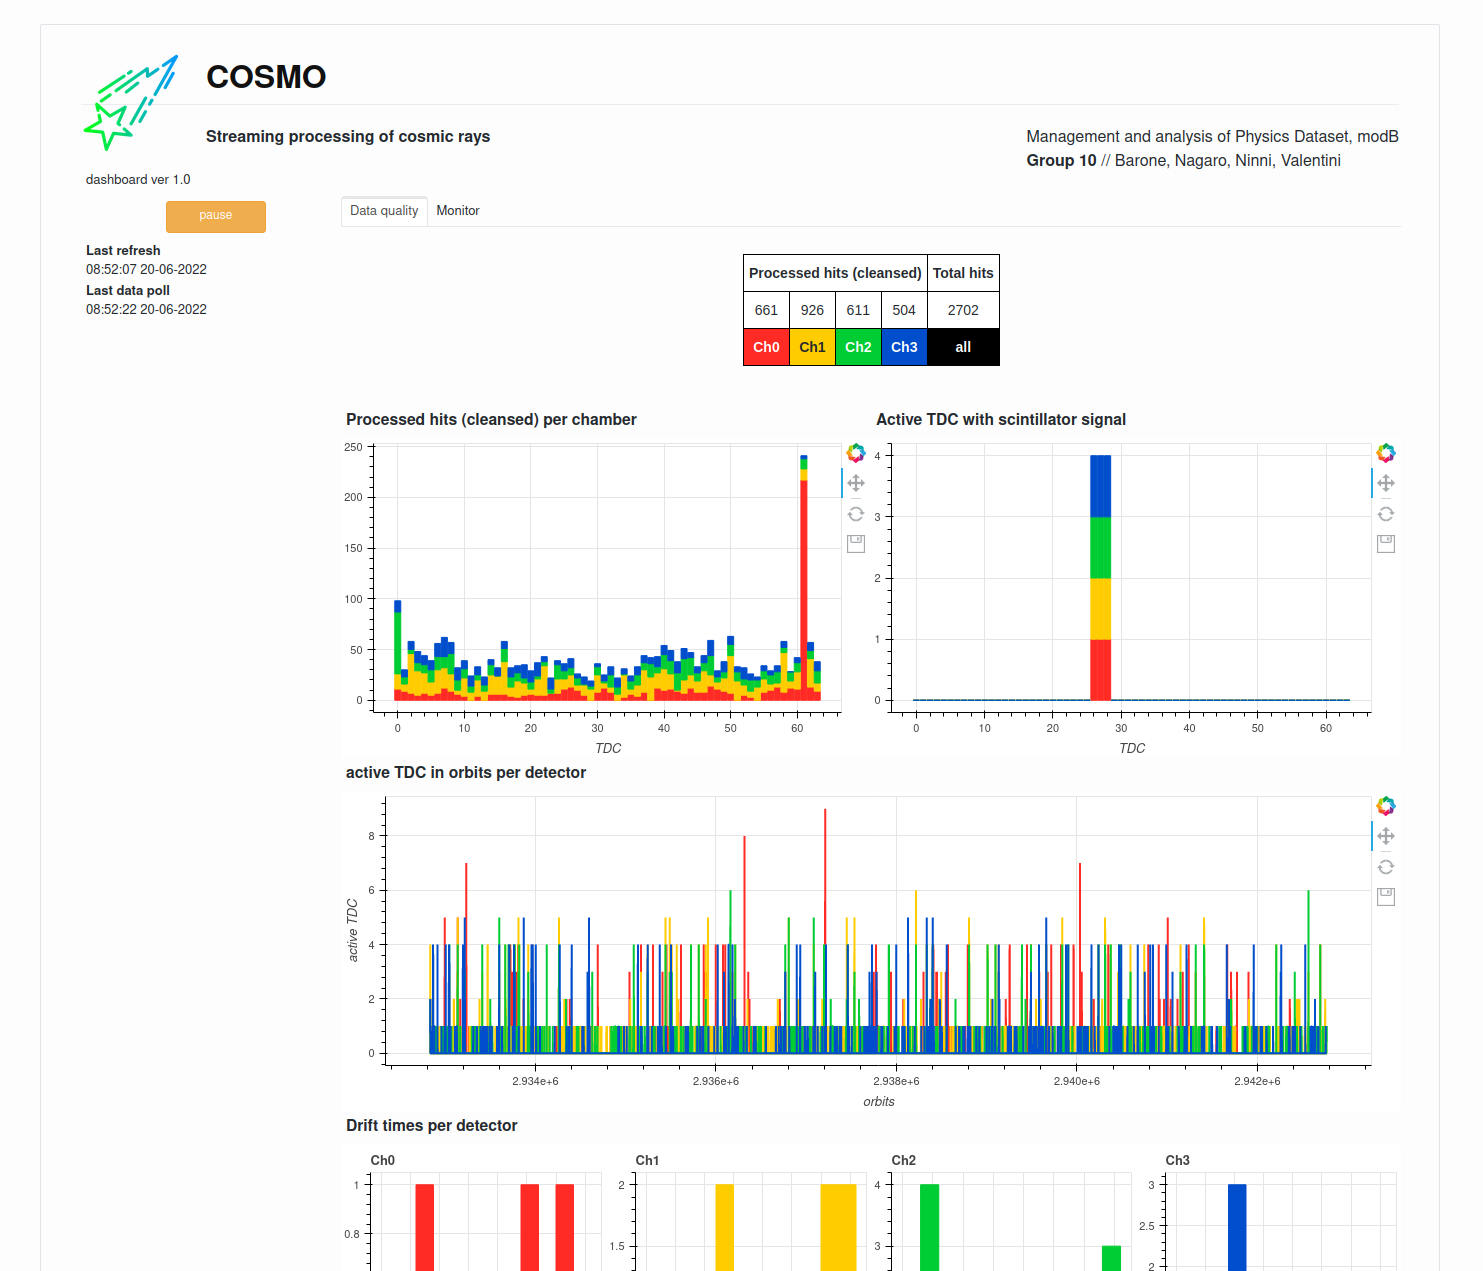Click 'Streaming processing of cosmic rays' subtitle
This screenshot has width=1483, height=1271.
point(348,136)
